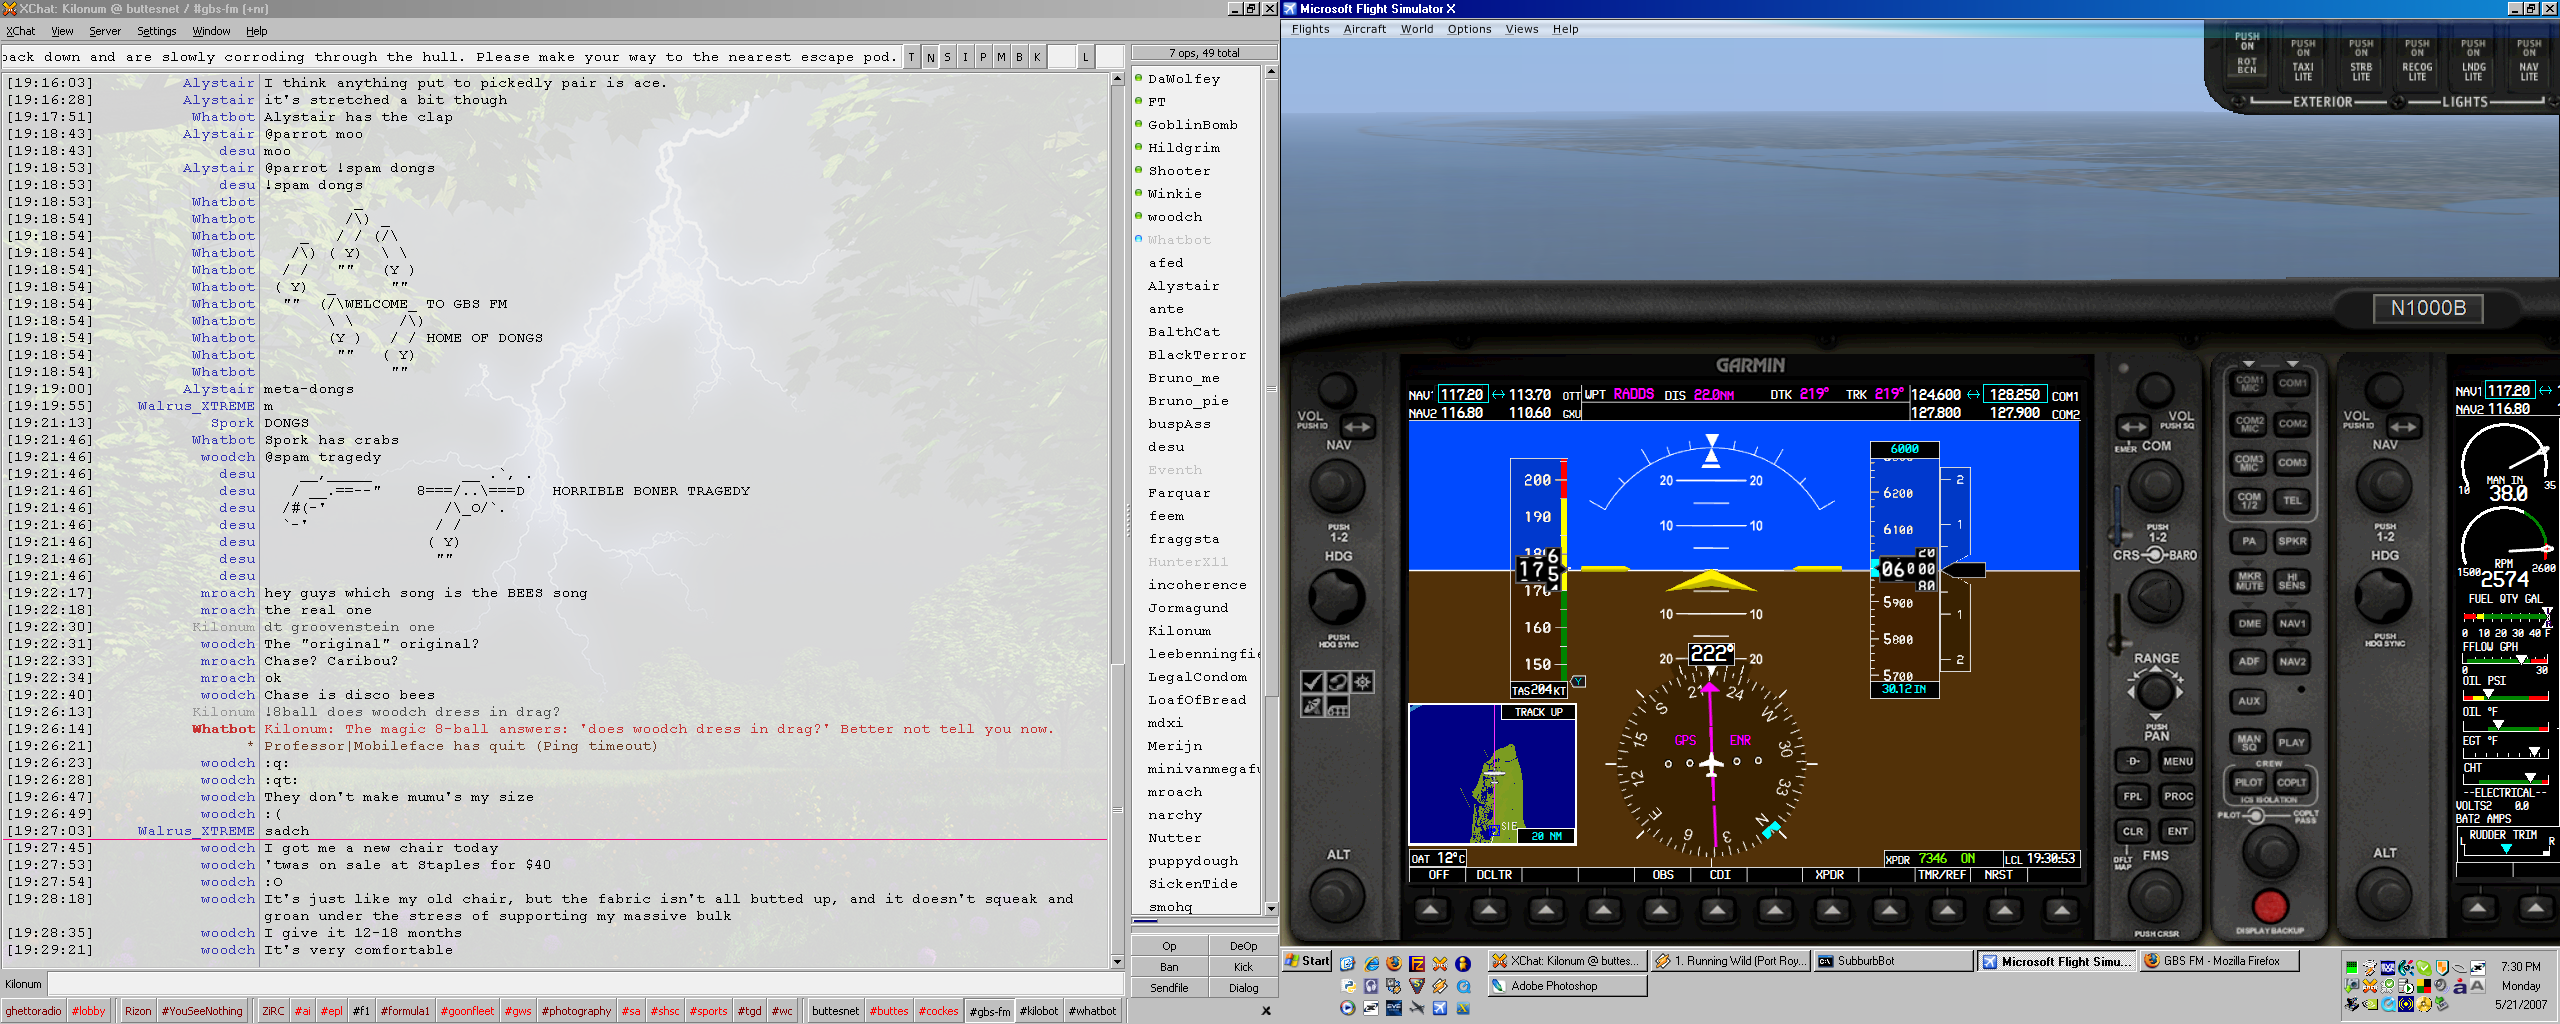
Task: Toggle the TAXI LITE switch
Action: (2303, 60)
